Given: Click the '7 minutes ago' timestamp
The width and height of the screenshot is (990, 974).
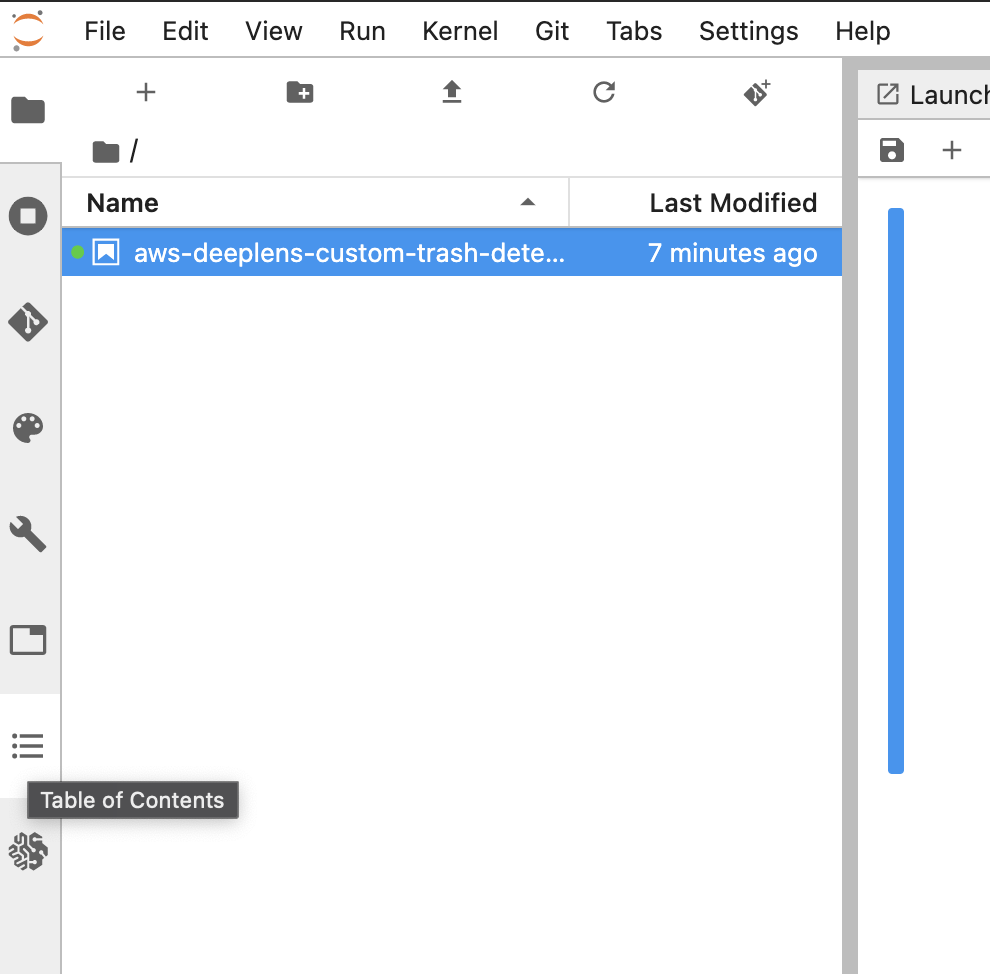Looking at the screenshot, I should click(x=732, y=252).
